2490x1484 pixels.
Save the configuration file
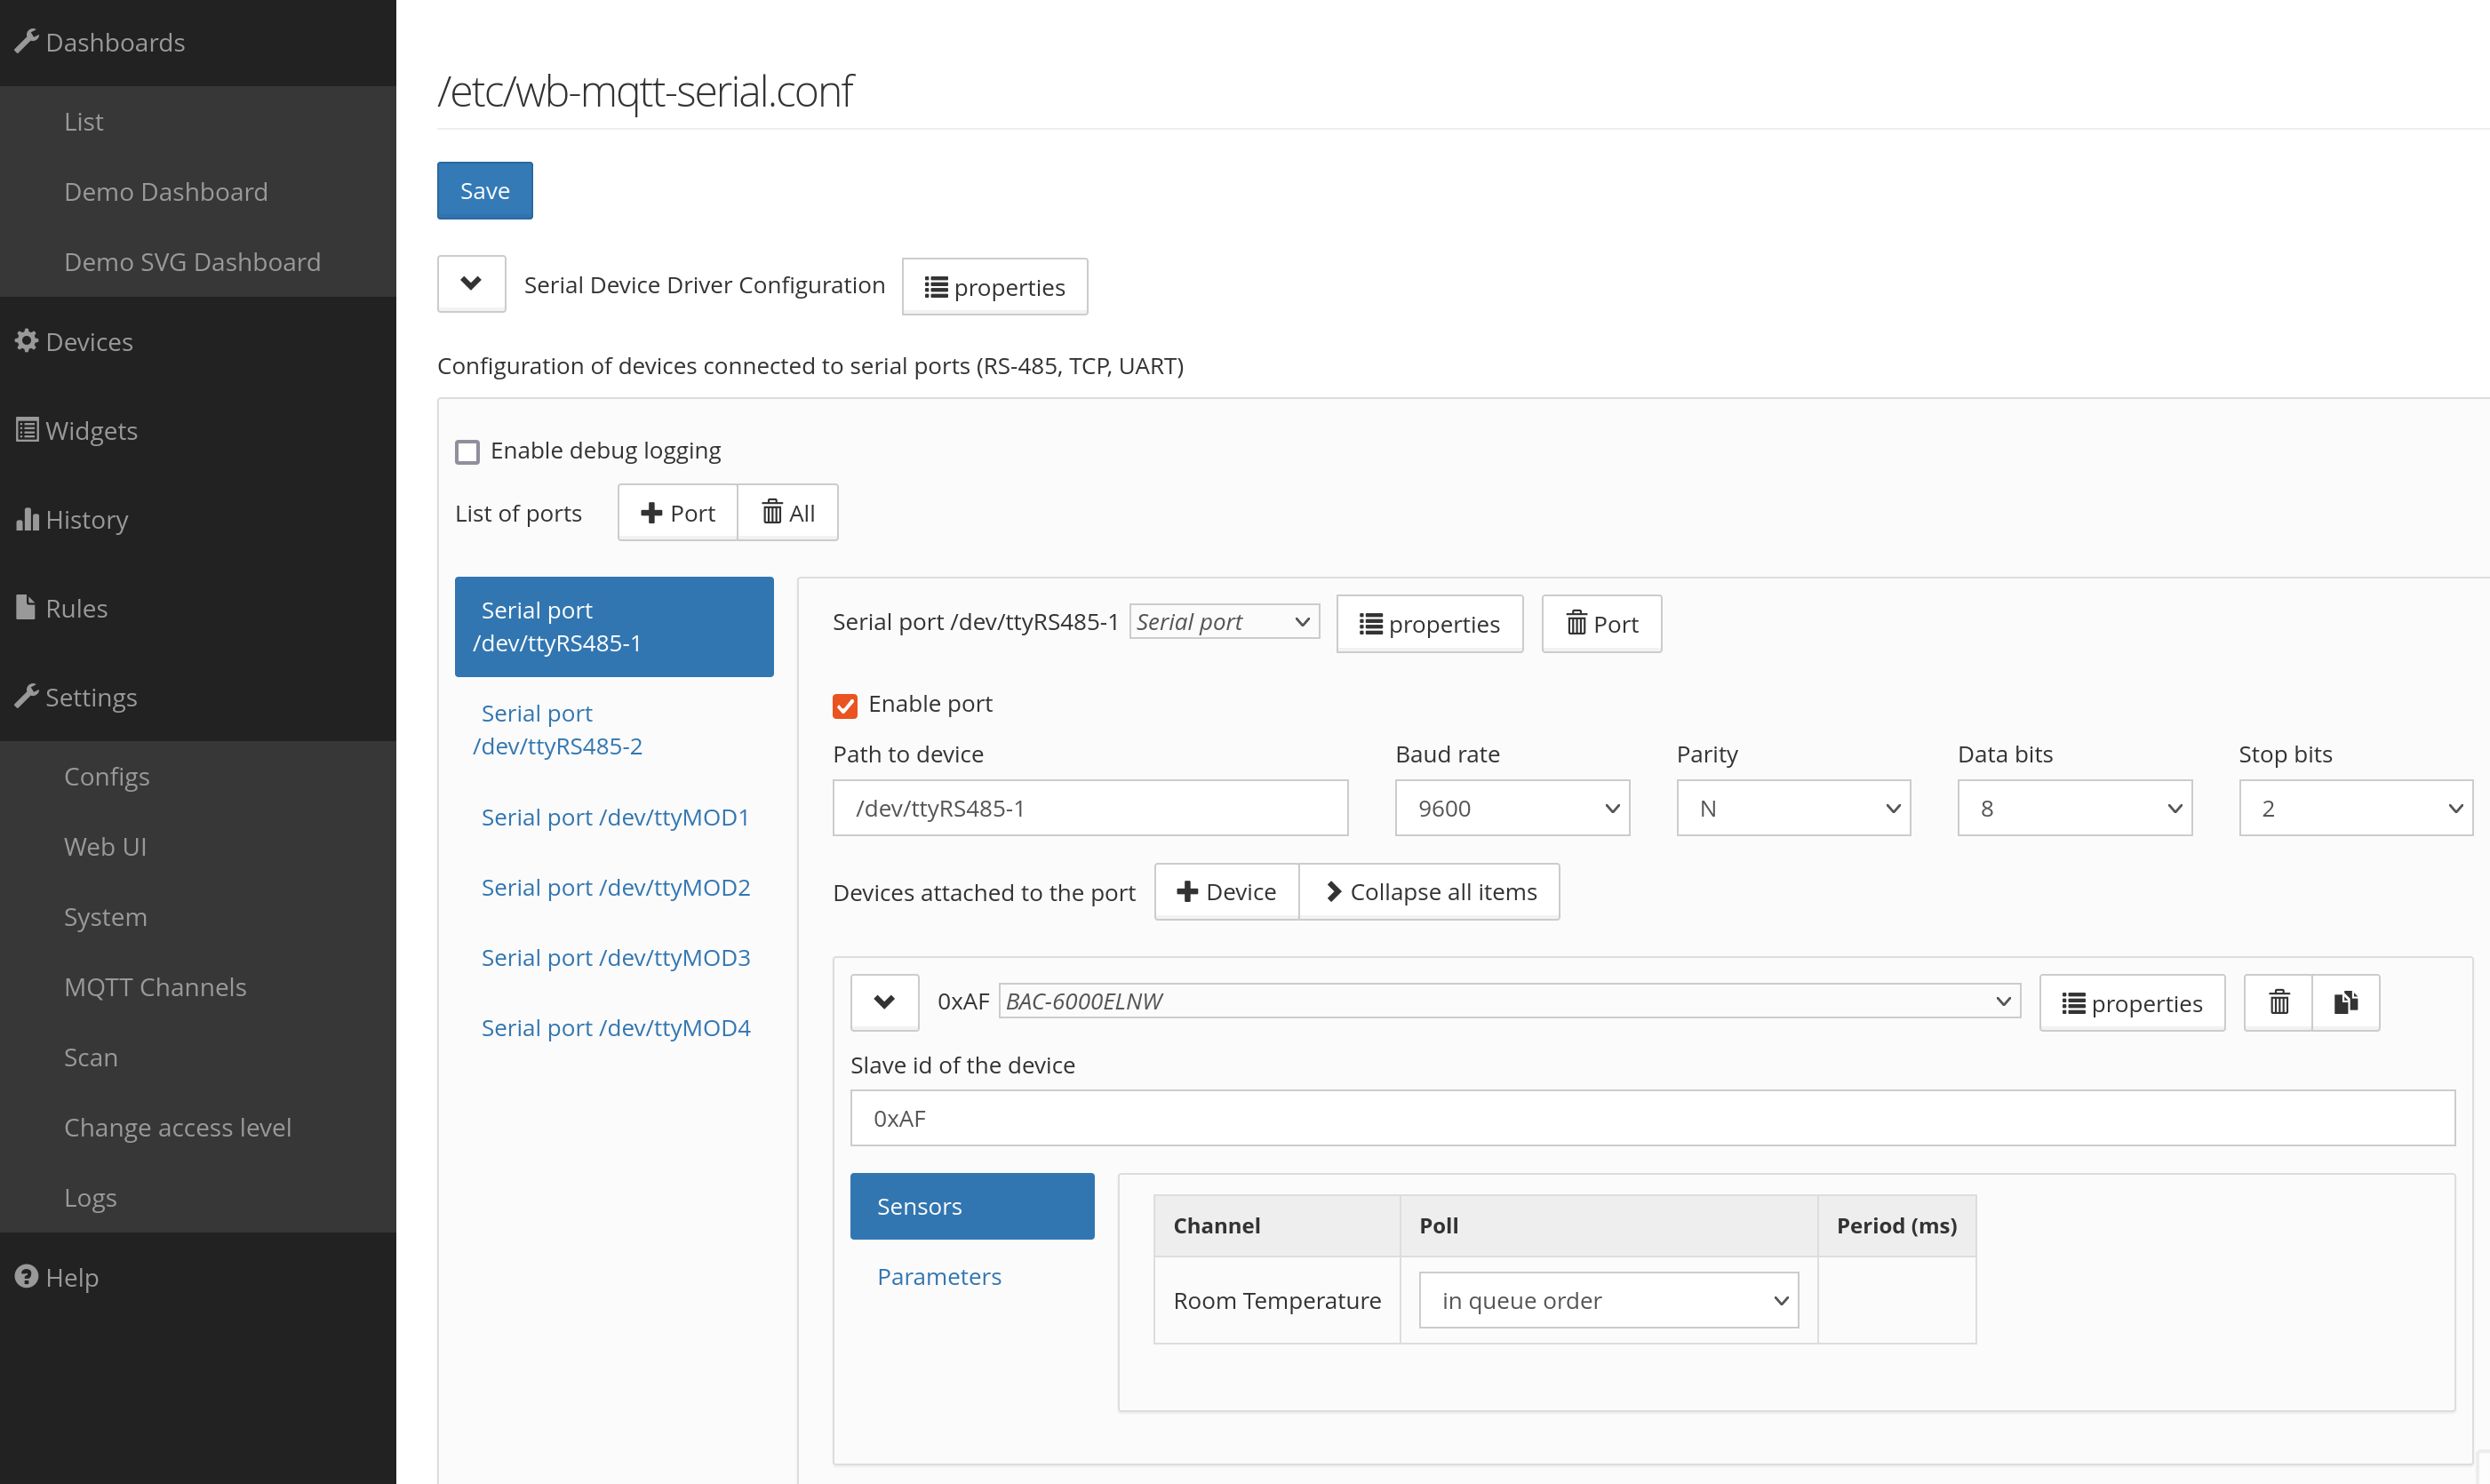click(x=485, y=190)
